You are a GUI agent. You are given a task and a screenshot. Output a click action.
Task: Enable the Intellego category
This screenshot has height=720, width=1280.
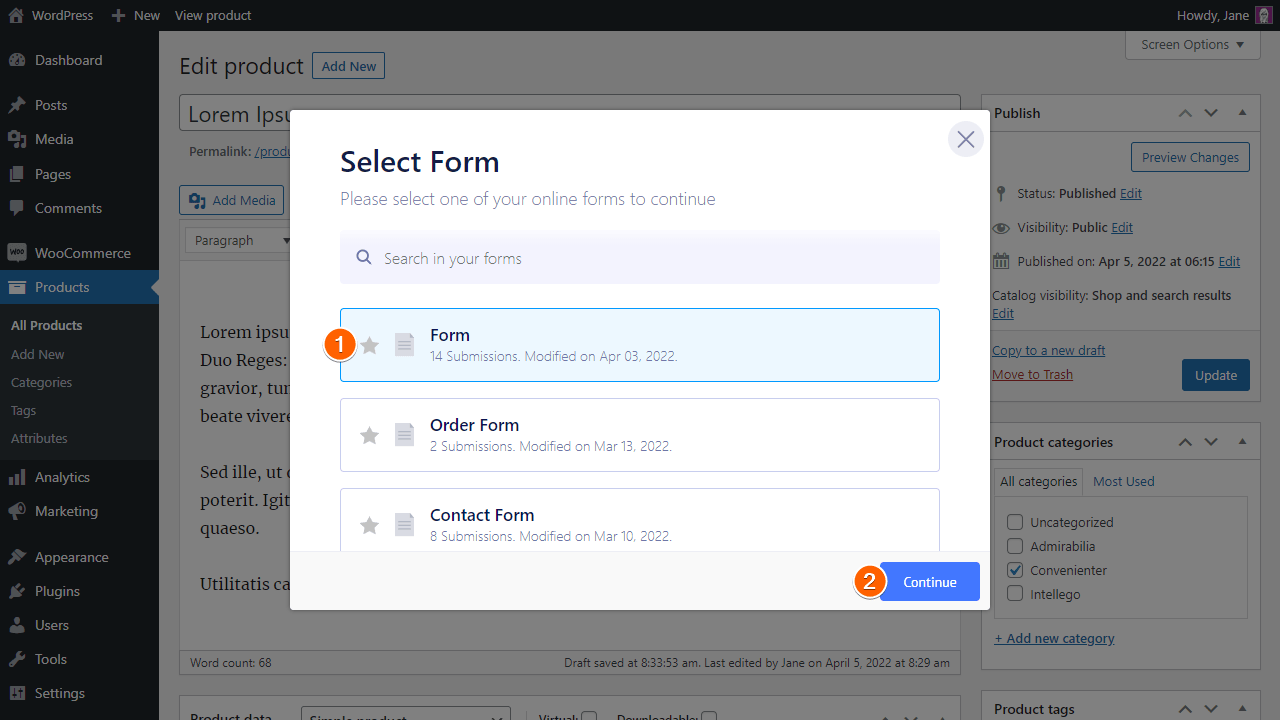pos(1015,593)
